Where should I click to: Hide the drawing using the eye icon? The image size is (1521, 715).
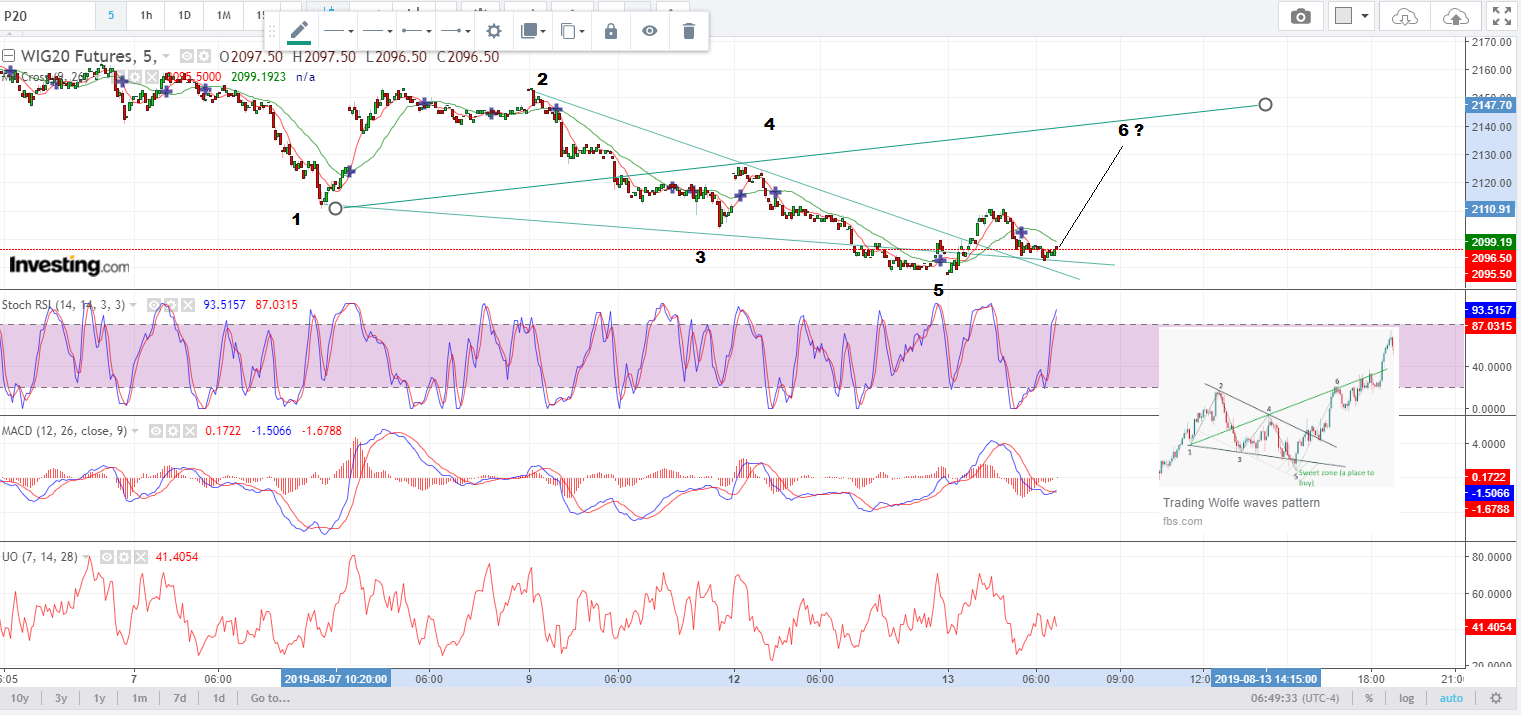pyautogui.click(x=650, y=31)
